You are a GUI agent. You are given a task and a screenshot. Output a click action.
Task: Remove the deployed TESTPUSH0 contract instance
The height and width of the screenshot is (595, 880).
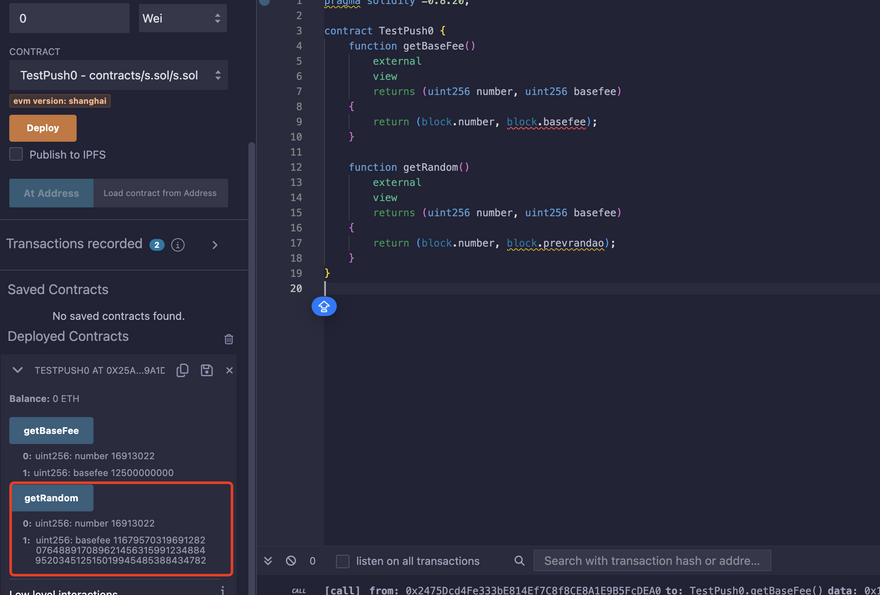[x=229, y=370]
